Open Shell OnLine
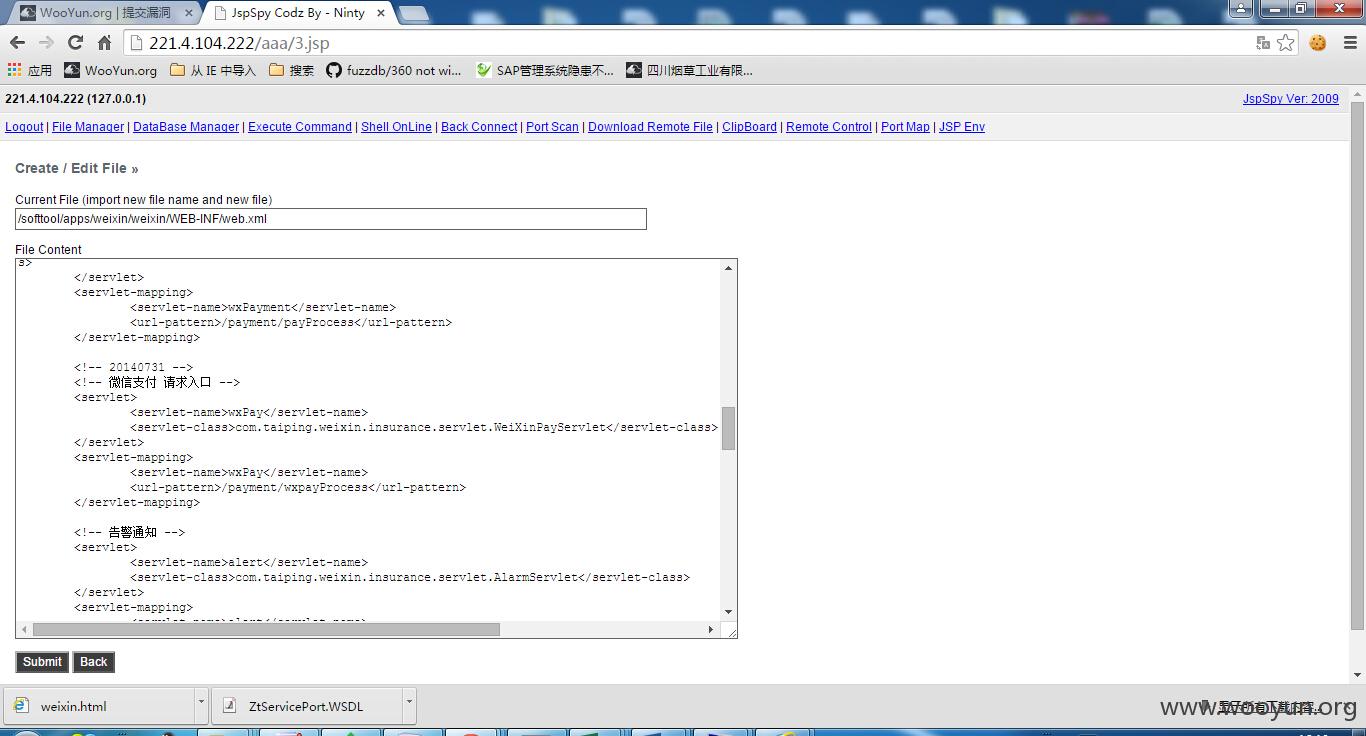Viewport: 1366px width, 736px height. pos(396,127)
